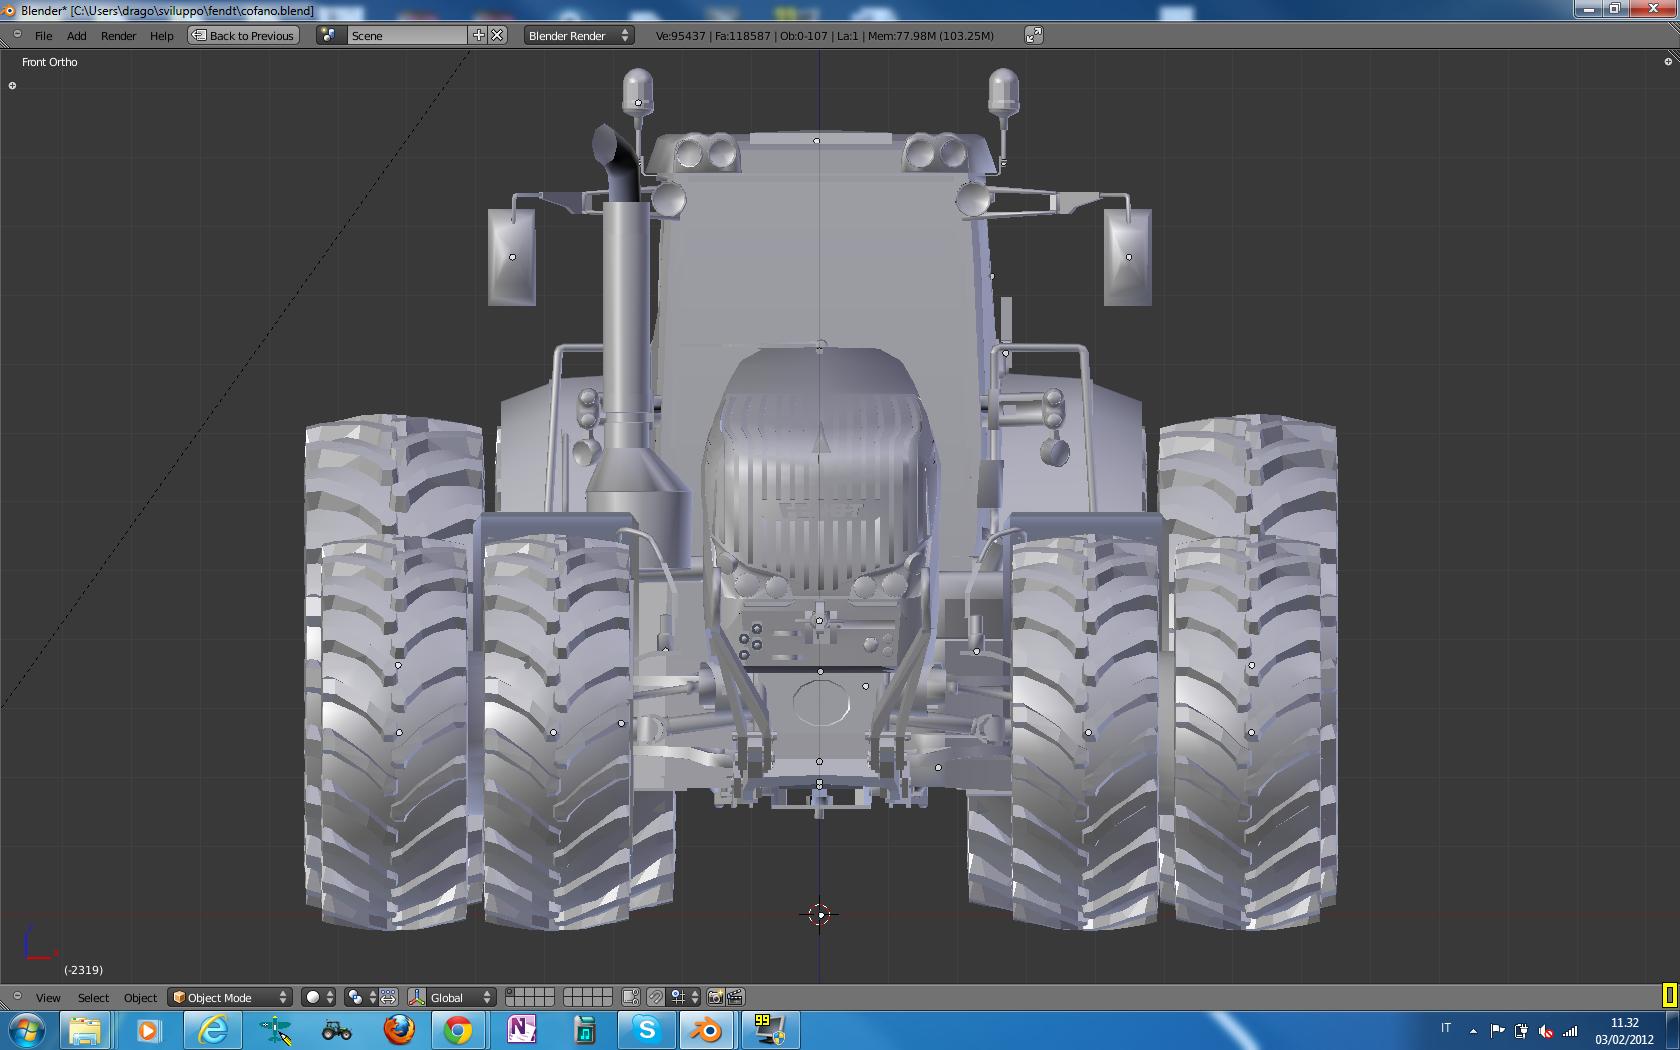Open the Object Mode dropdown

click(230, 997)
